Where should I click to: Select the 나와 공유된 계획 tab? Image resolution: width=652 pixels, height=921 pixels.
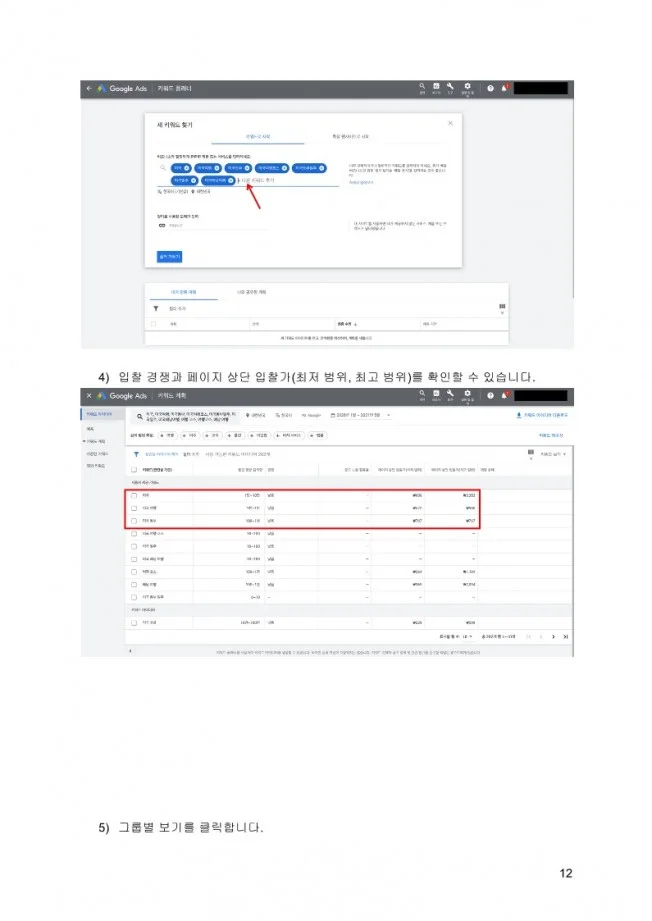[251, 292]
